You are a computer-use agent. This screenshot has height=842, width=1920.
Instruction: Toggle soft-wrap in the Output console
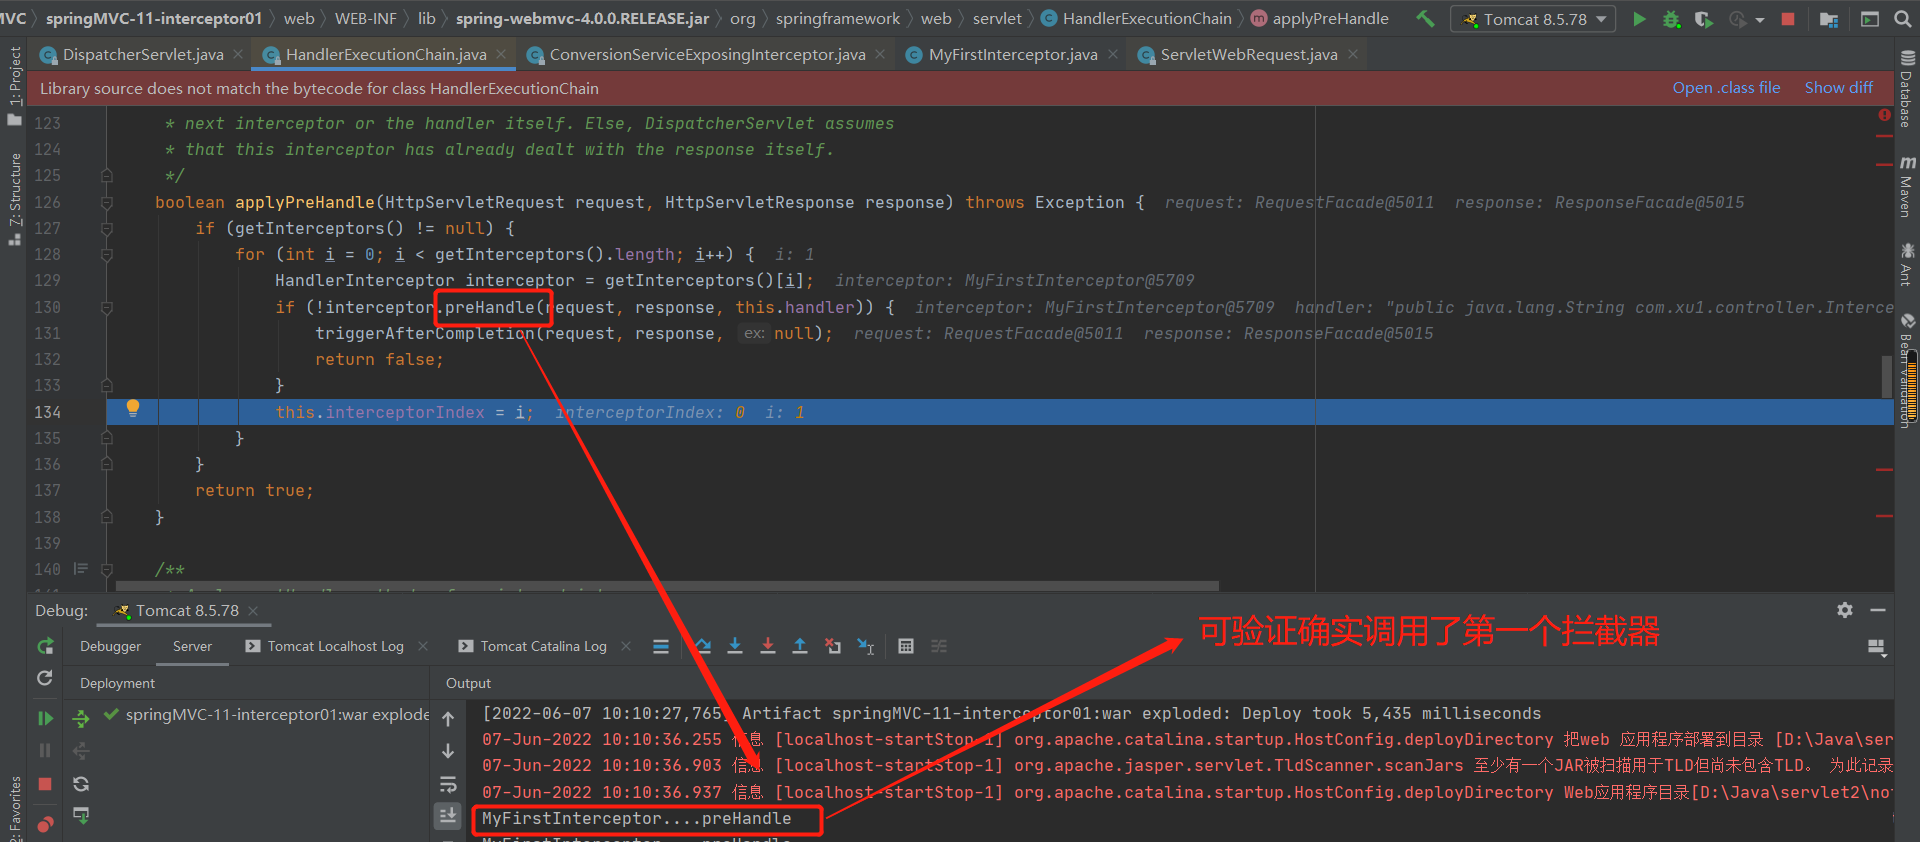click(448, 784)
